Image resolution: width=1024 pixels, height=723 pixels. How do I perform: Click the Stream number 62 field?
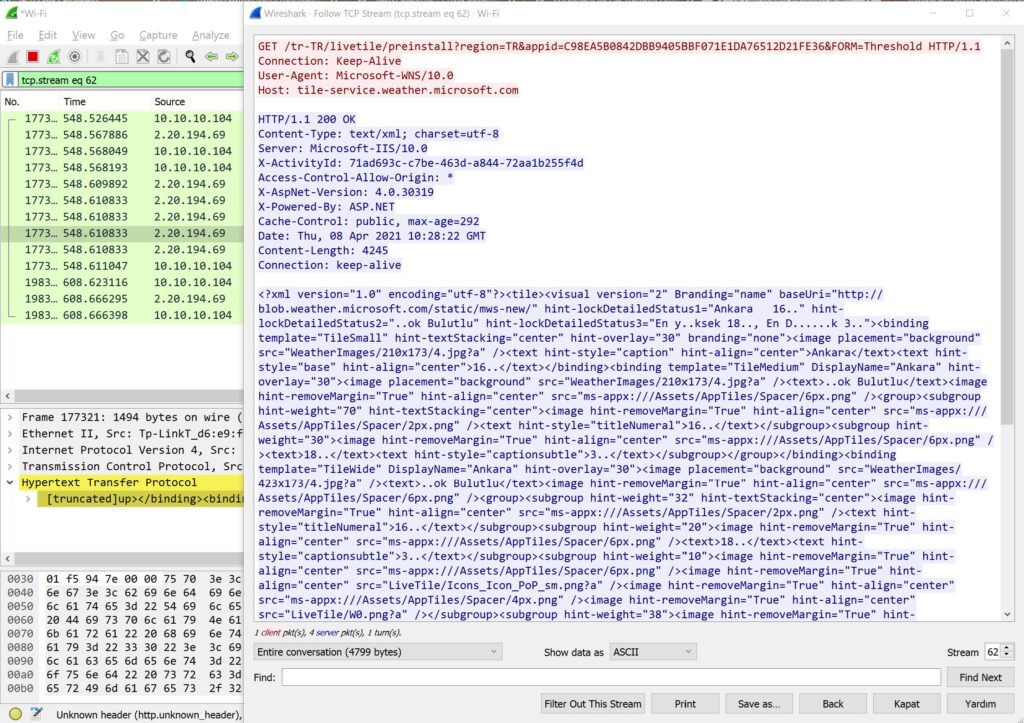click(x=993, y=652)
